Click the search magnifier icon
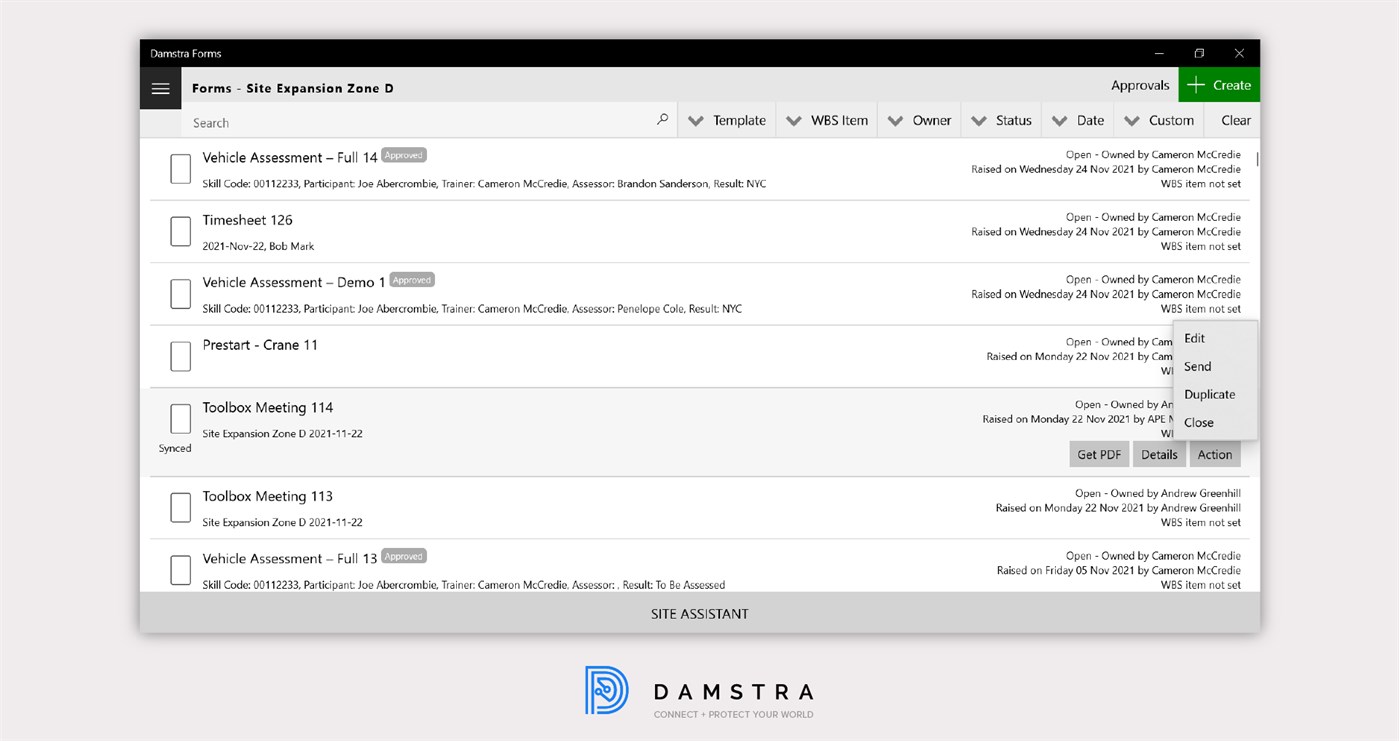 point(661,119)
